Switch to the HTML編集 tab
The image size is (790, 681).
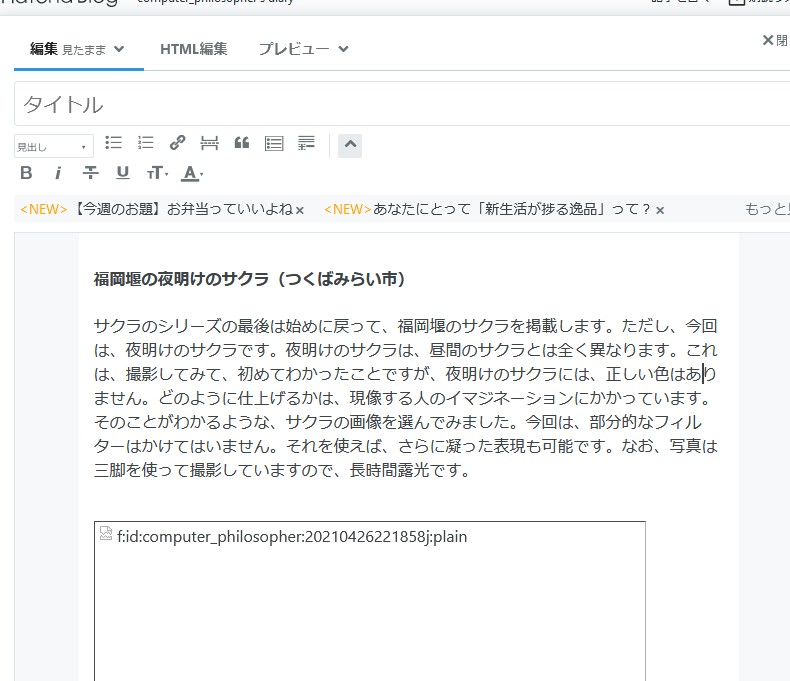[x=193, y=49]
